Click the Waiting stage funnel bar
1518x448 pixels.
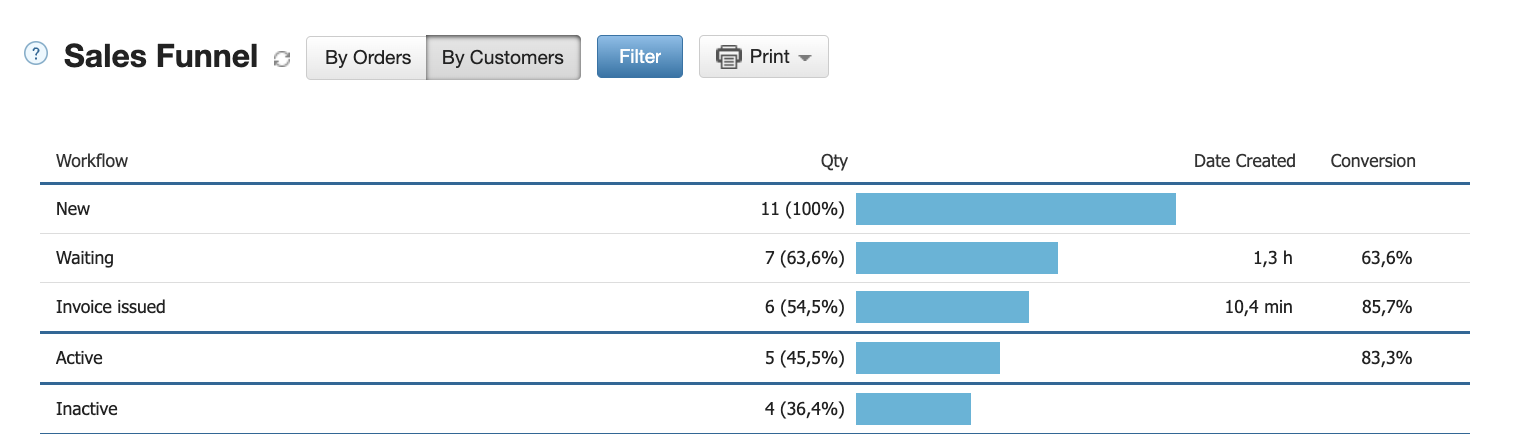957,258
